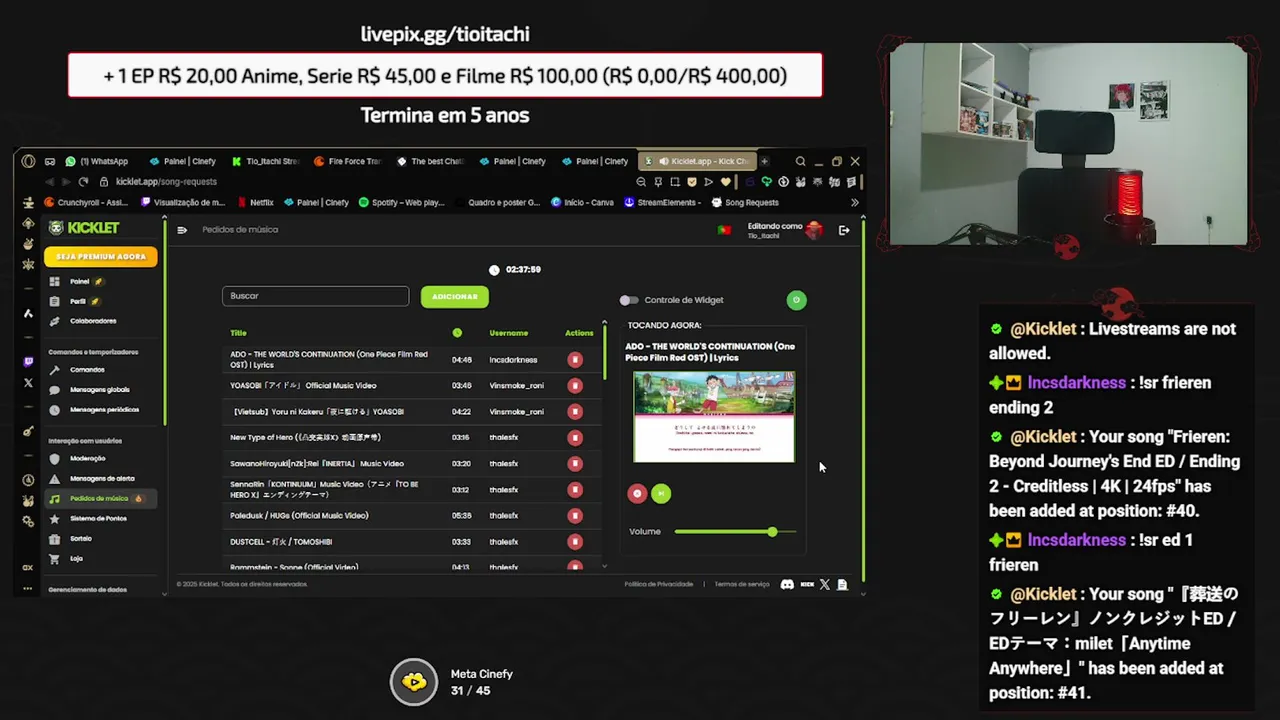Open Discord link in the footer
The height and width of the screenshot is (720, 1280).
tap(787, 584)
